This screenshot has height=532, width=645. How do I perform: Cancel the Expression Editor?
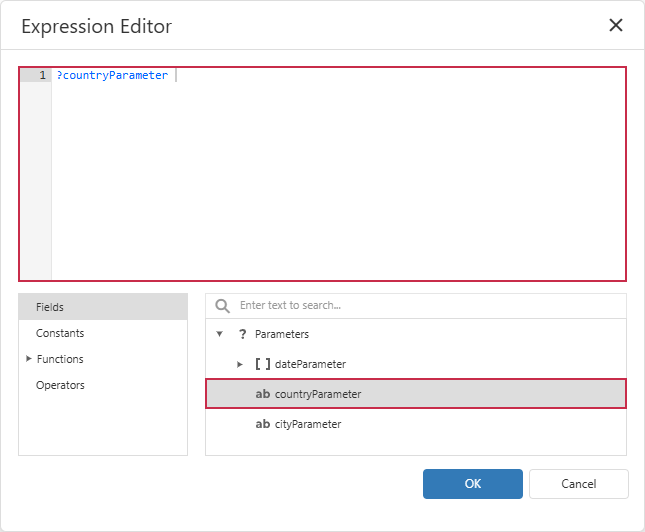coord(578,484)
